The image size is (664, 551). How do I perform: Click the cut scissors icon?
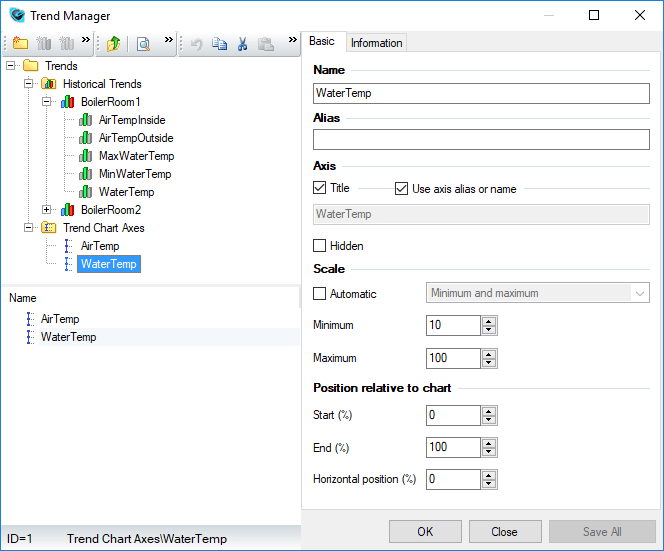tap(242, 44)
